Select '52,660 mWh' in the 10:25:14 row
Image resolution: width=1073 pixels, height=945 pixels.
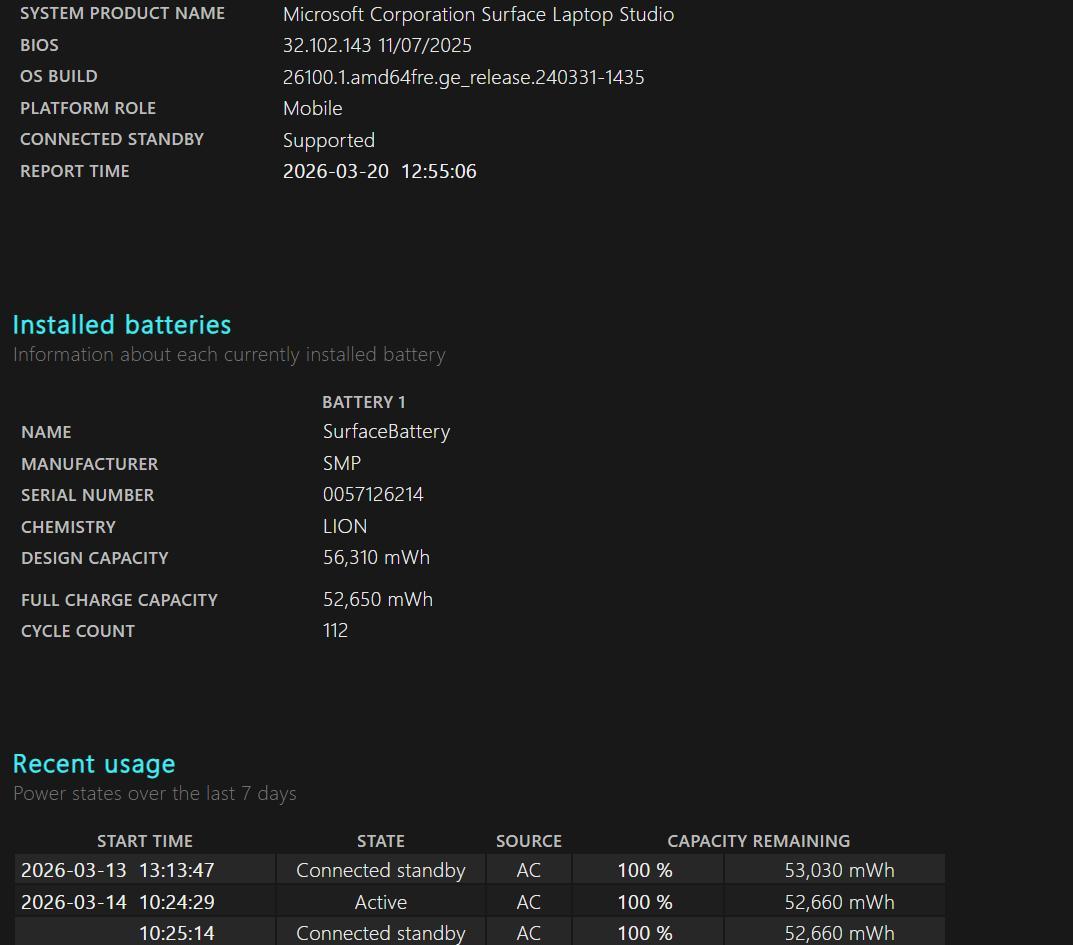[839, 933]
